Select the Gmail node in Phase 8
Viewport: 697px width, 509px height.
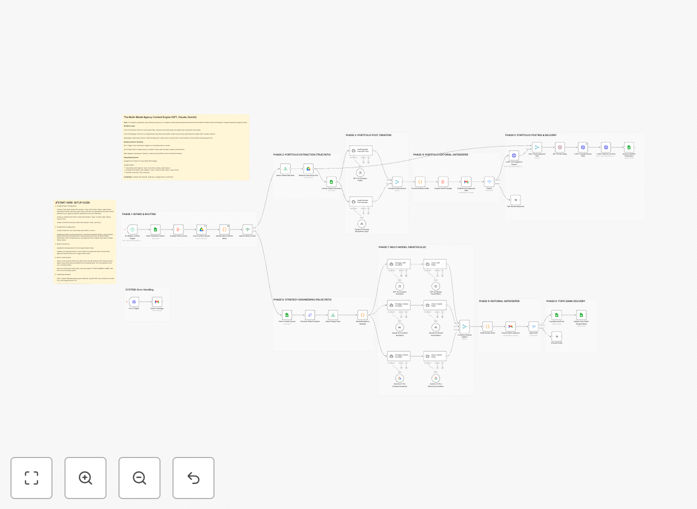511,326
